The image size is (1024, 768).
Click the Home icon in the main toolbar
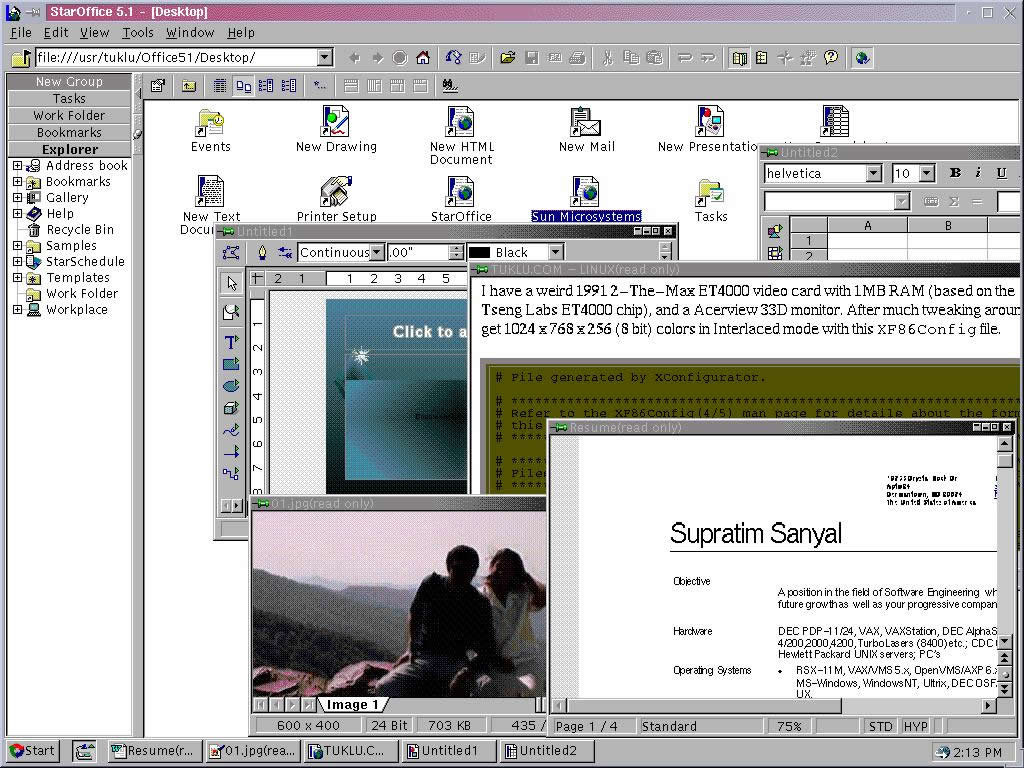(423, 58)
